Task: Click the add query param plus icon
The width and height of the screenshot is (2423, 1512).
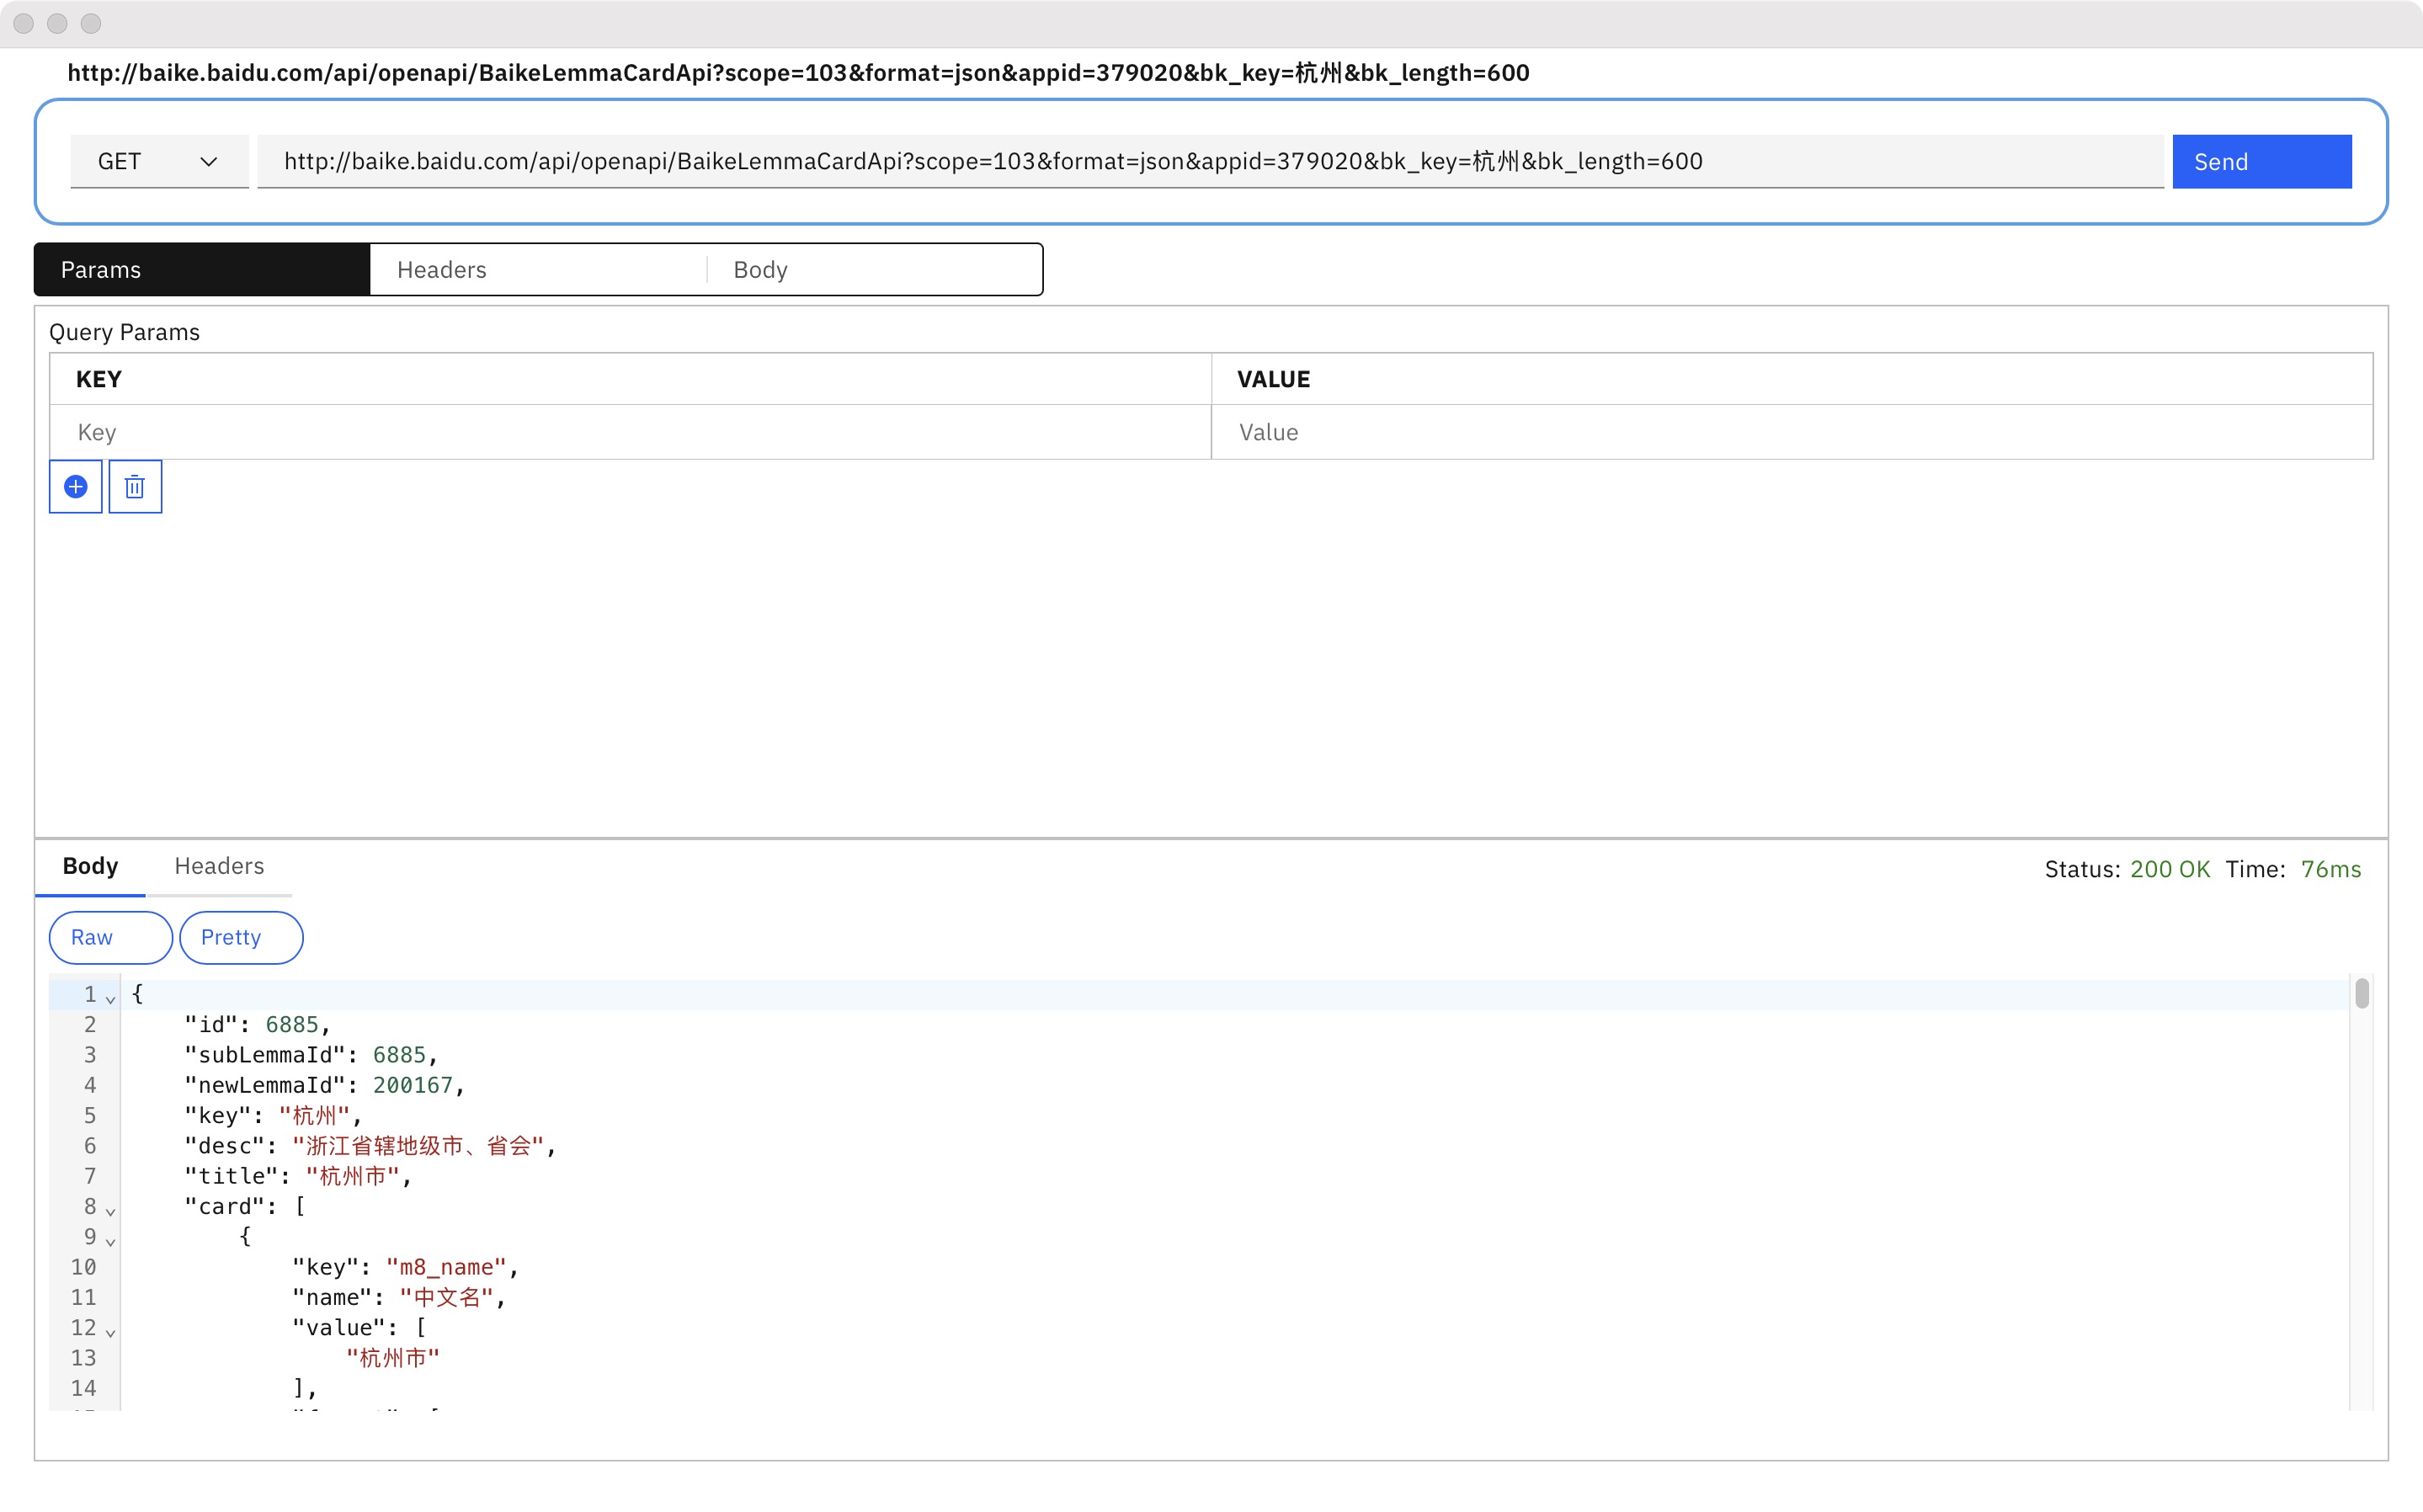Action: point(75,487)
